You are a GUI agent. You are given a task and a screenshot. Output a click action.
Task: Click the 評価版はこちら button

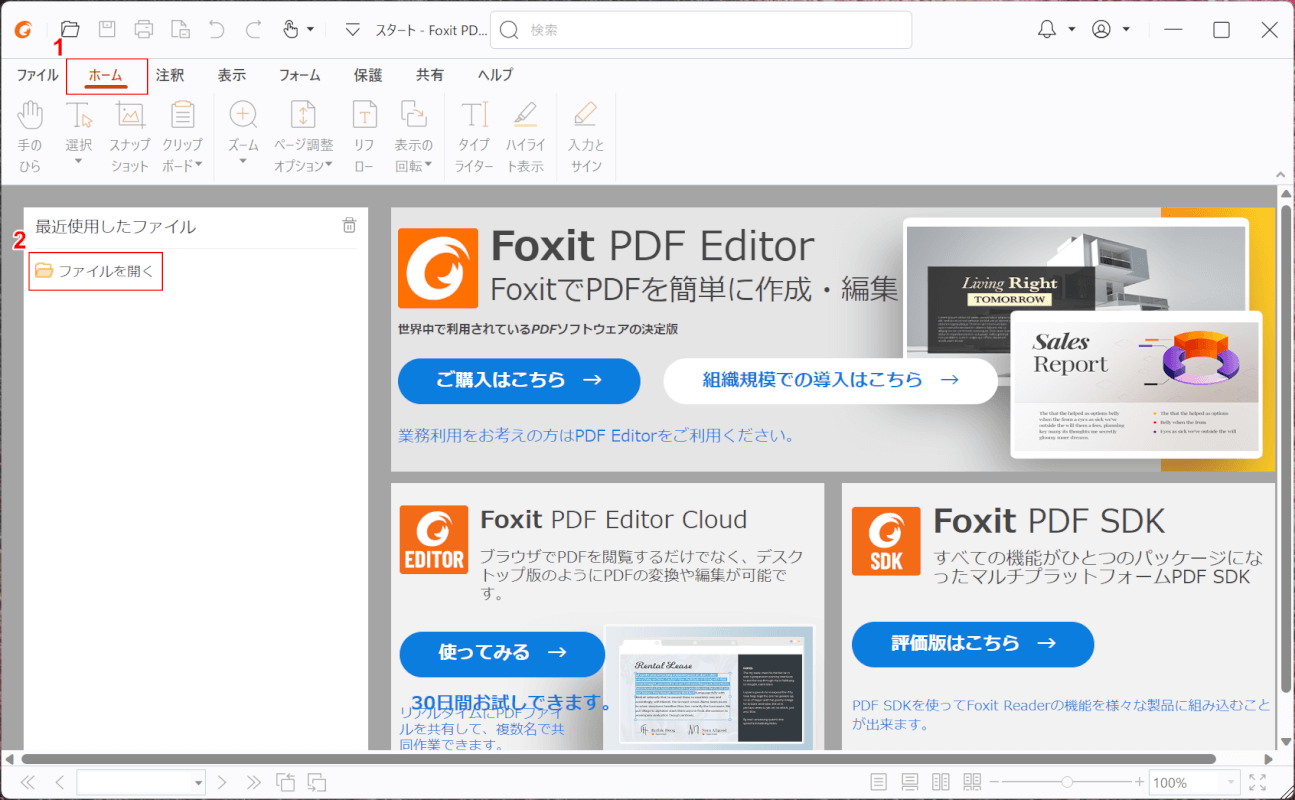[x=973, y=644]
